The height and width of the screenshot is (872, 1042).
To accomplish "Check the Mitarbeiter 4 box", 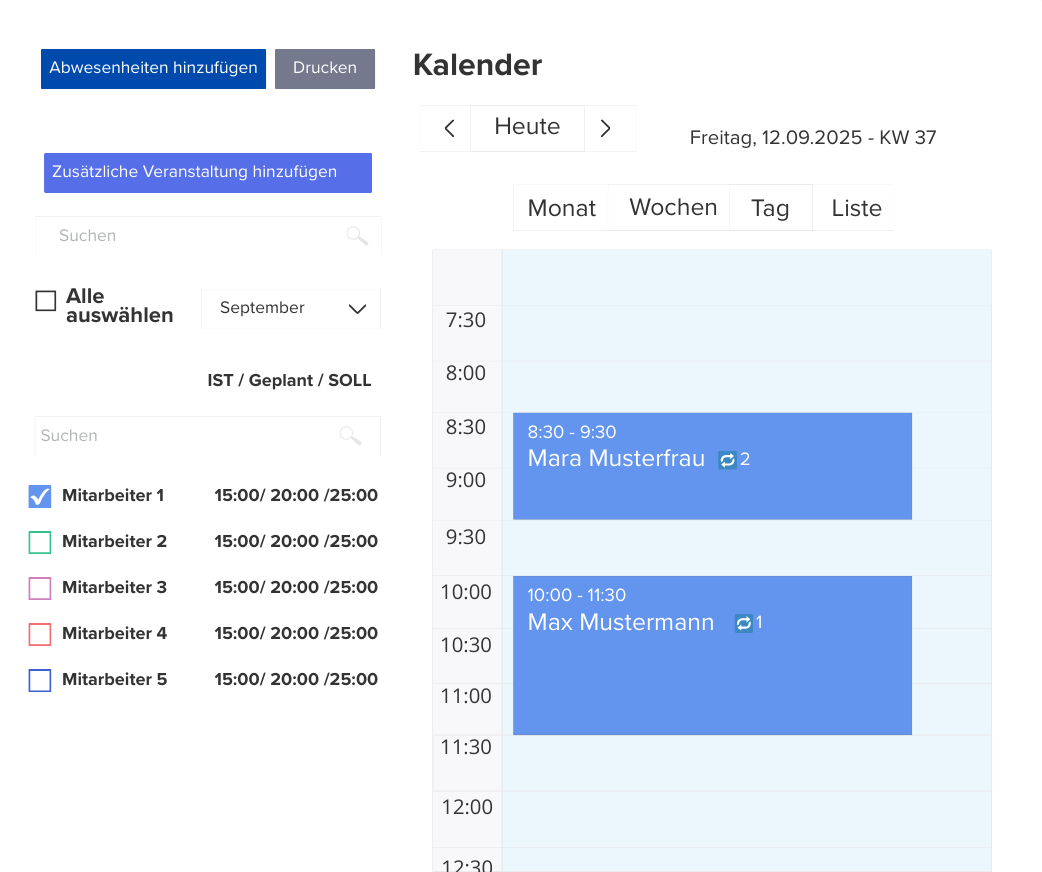I will click(x=40, y=634).
